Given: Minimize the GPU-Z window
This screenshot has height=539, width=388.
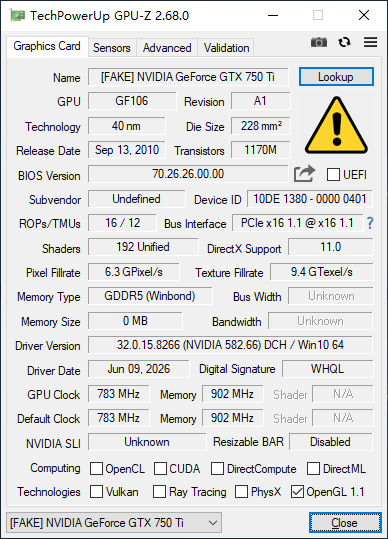Looking at the screenshot, I should 273,15.
